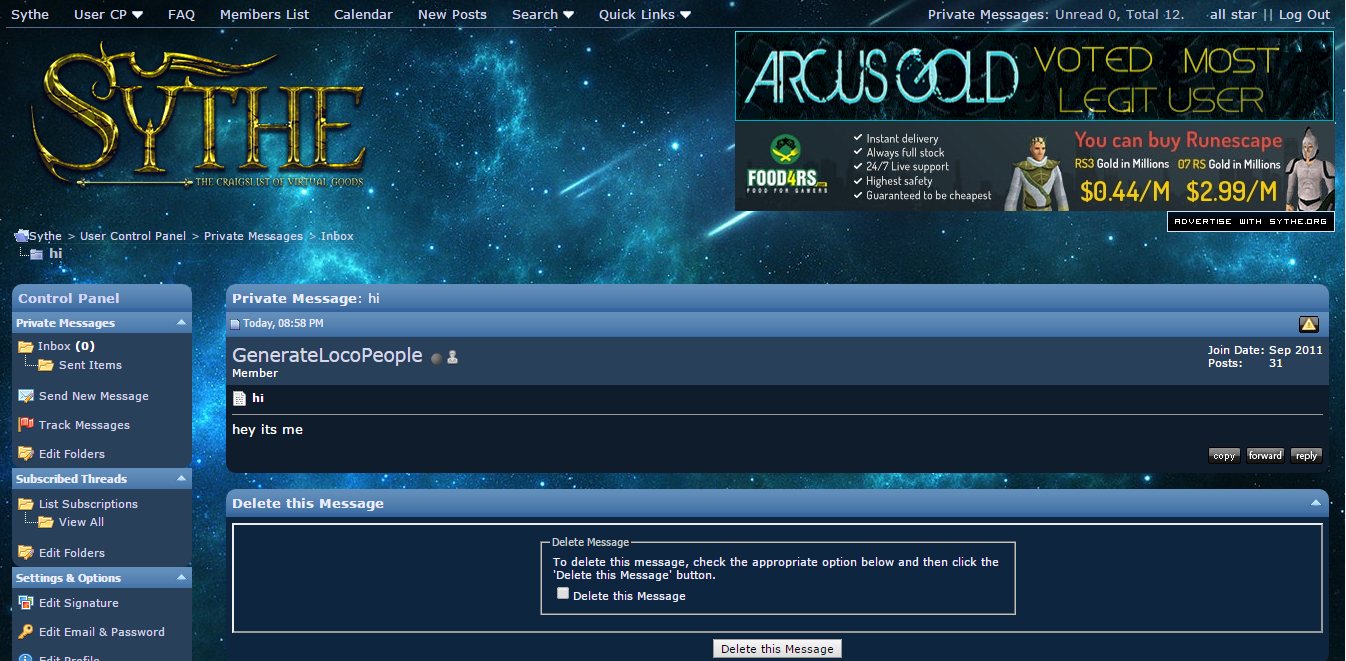Go to Inbox breadcrumb link

(x=337, y=236)
